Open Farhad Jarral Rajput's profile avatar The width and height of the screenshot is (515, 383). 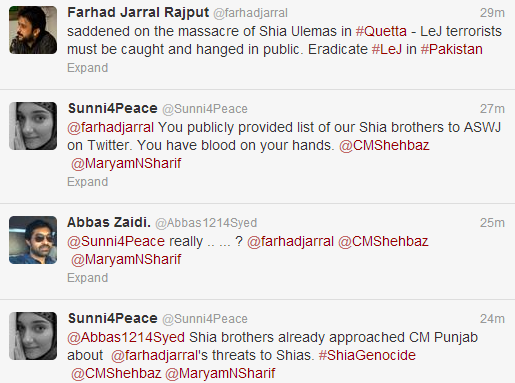point(33,30)
